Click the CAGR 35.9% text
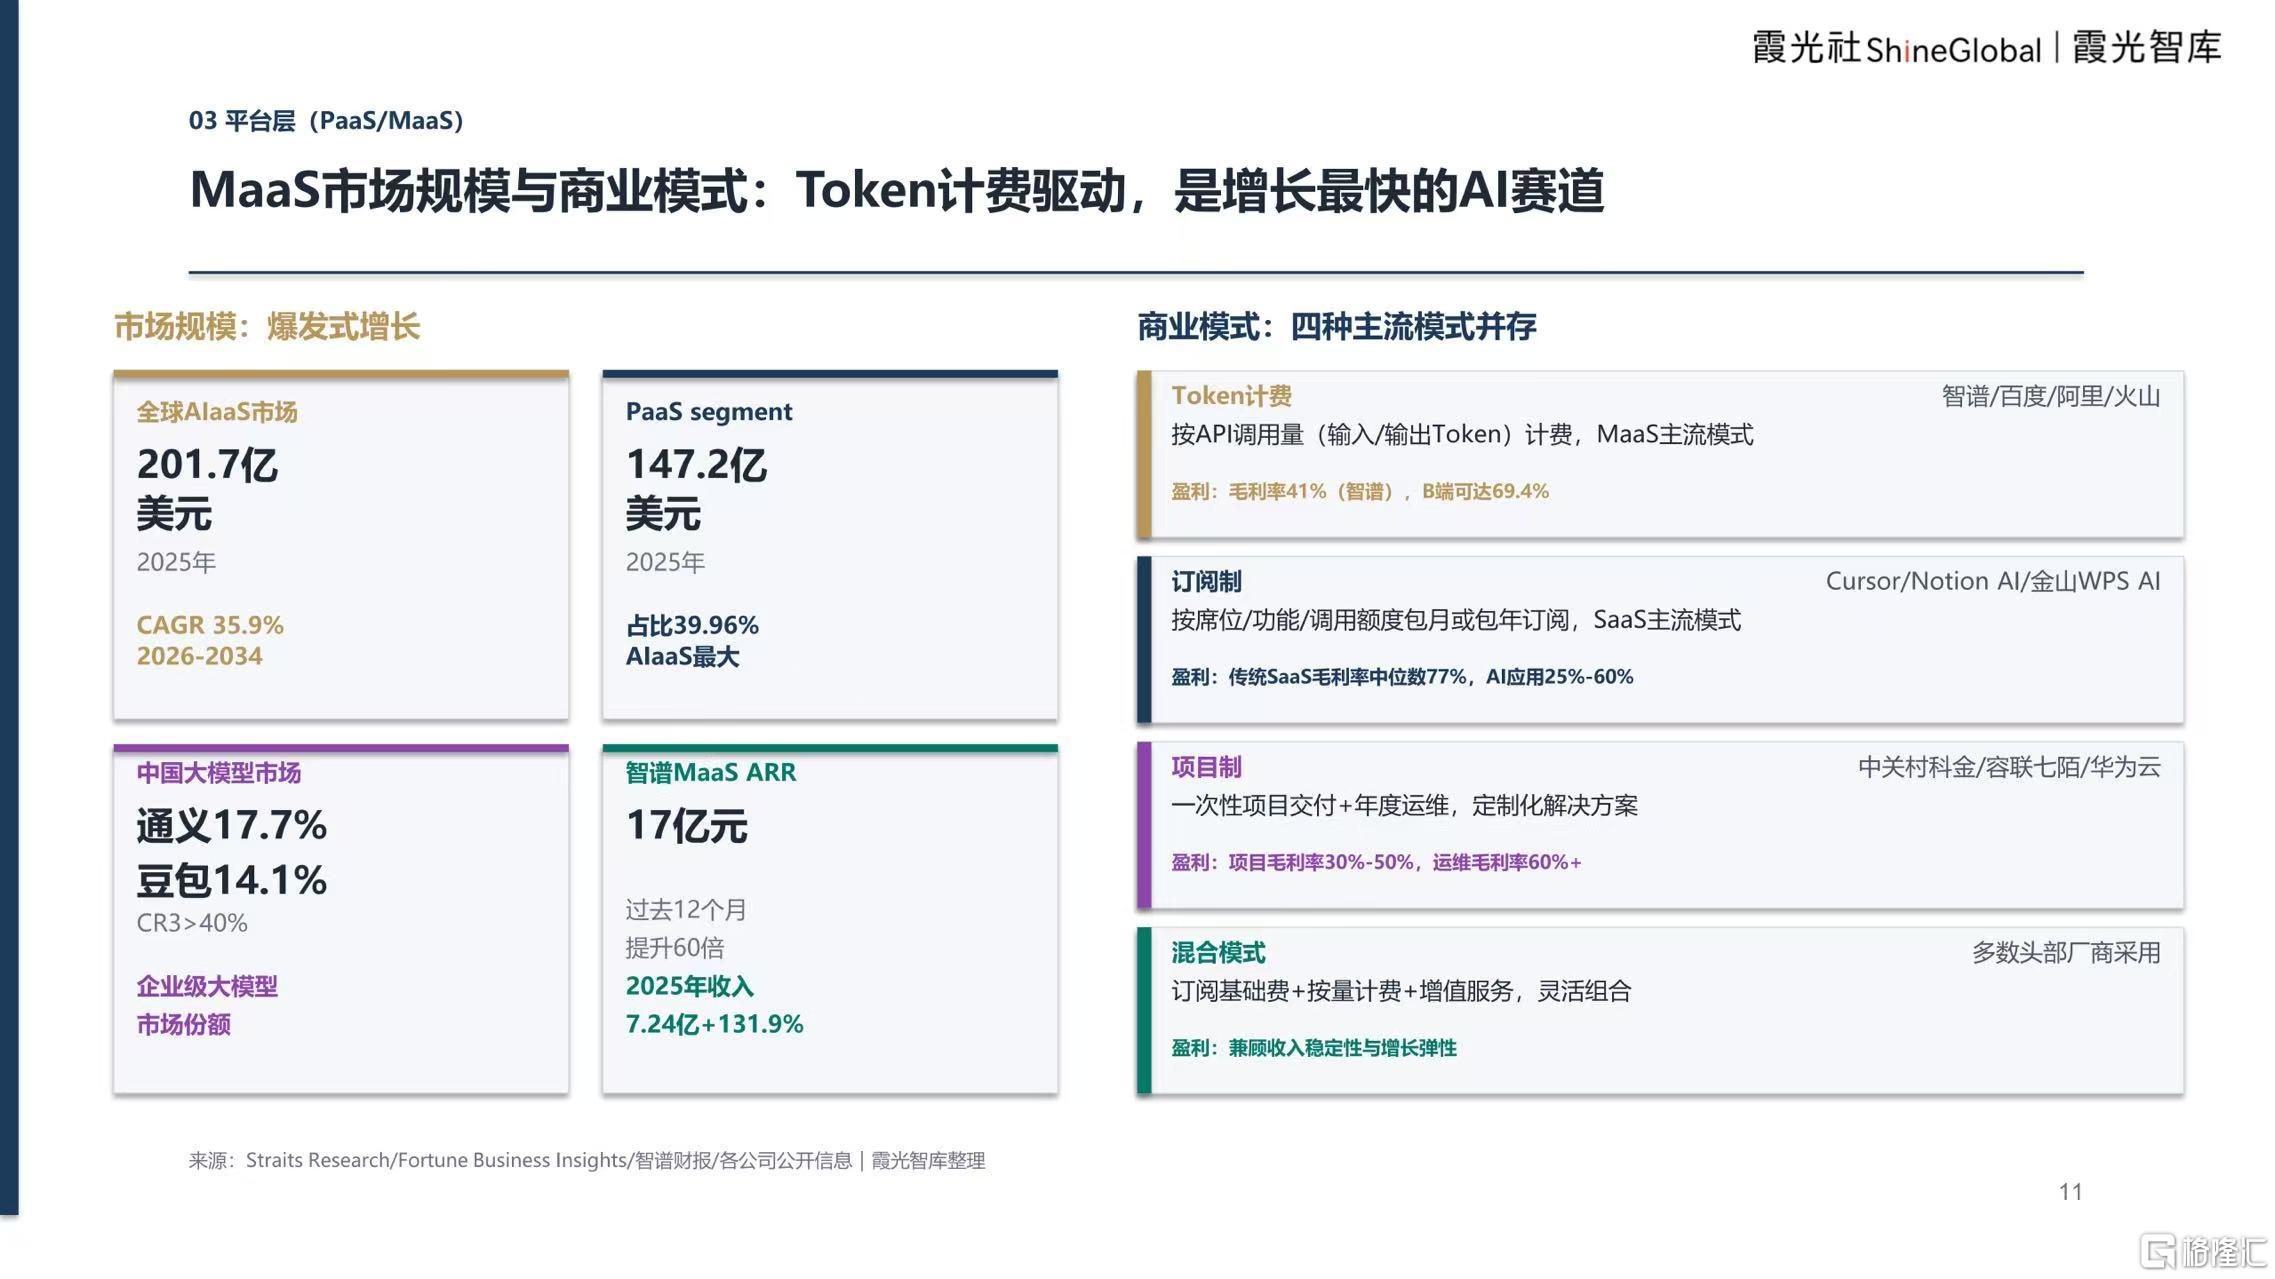The height and width of the screenshot is (1279, 2275). point(210,625)
